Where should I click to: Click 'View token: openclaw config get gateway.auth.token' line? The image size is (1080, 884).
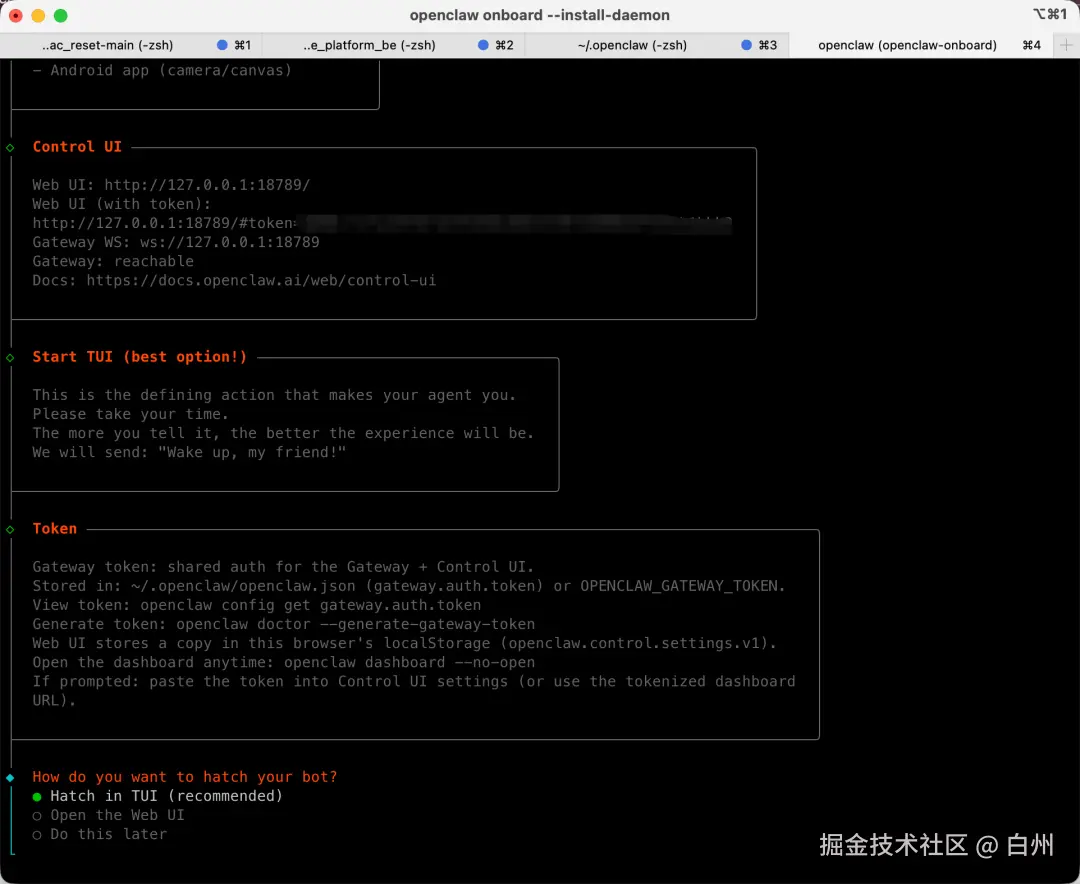(x=257, y=605)
